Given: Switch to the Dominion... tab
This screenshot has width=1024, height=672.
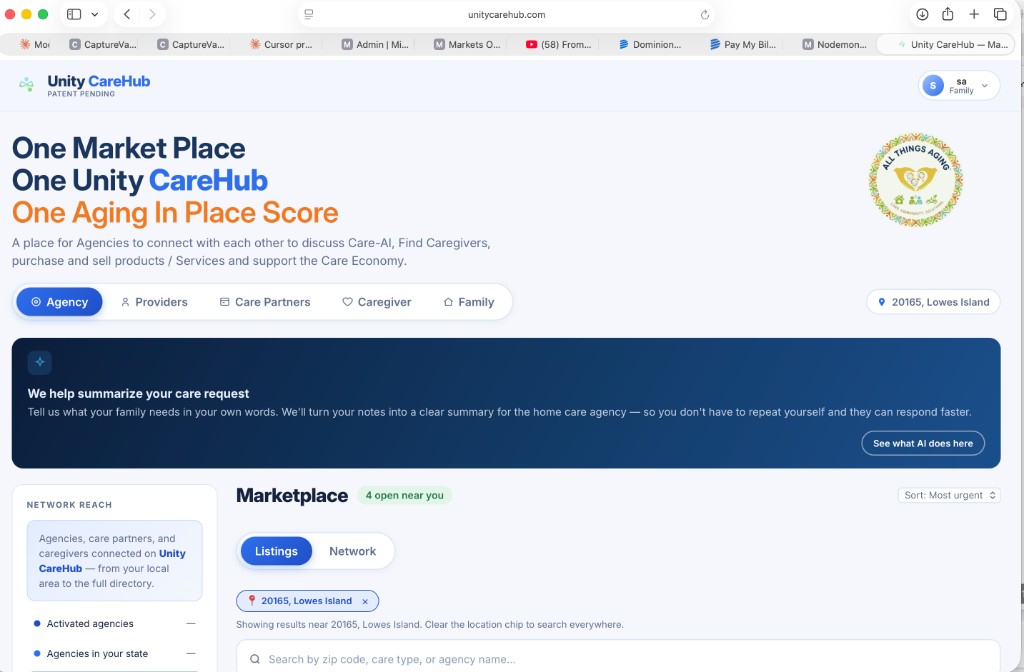Looking at the screenshot, I should 650,44.
